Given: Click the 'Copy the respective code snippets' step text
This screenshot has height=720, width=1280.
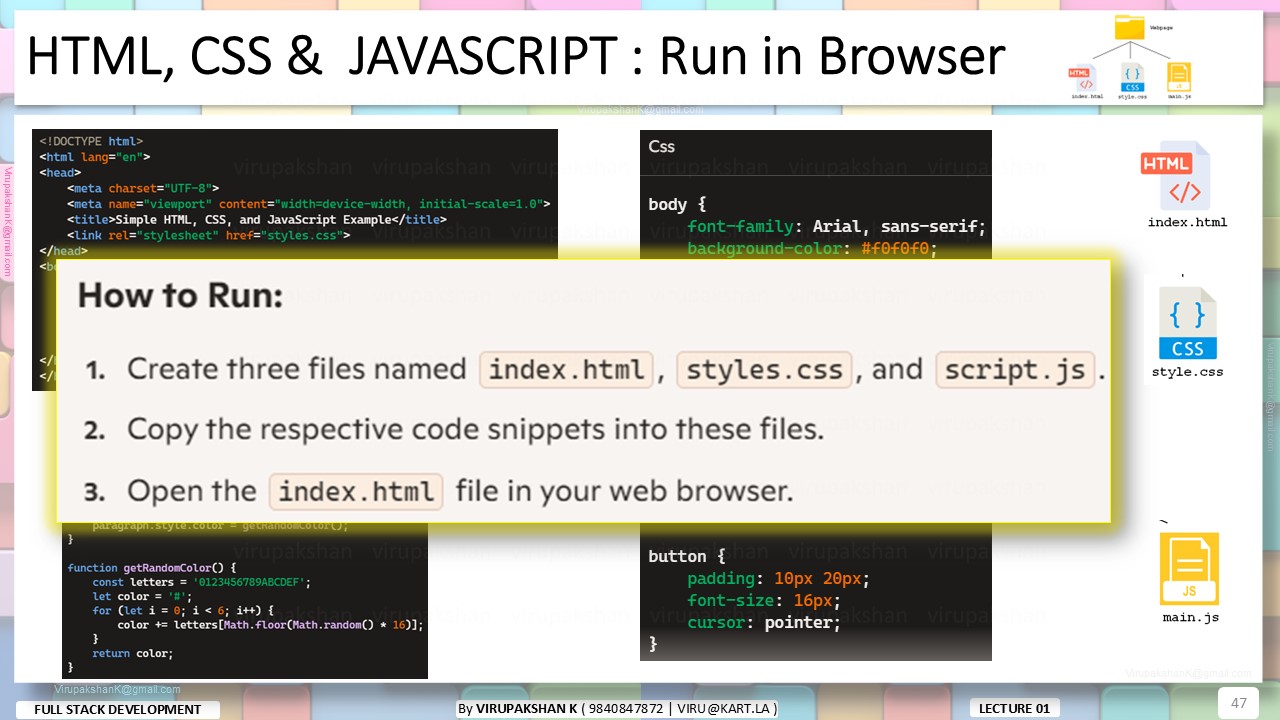Looking at the screenshot, I should click(x=475, y=430).
